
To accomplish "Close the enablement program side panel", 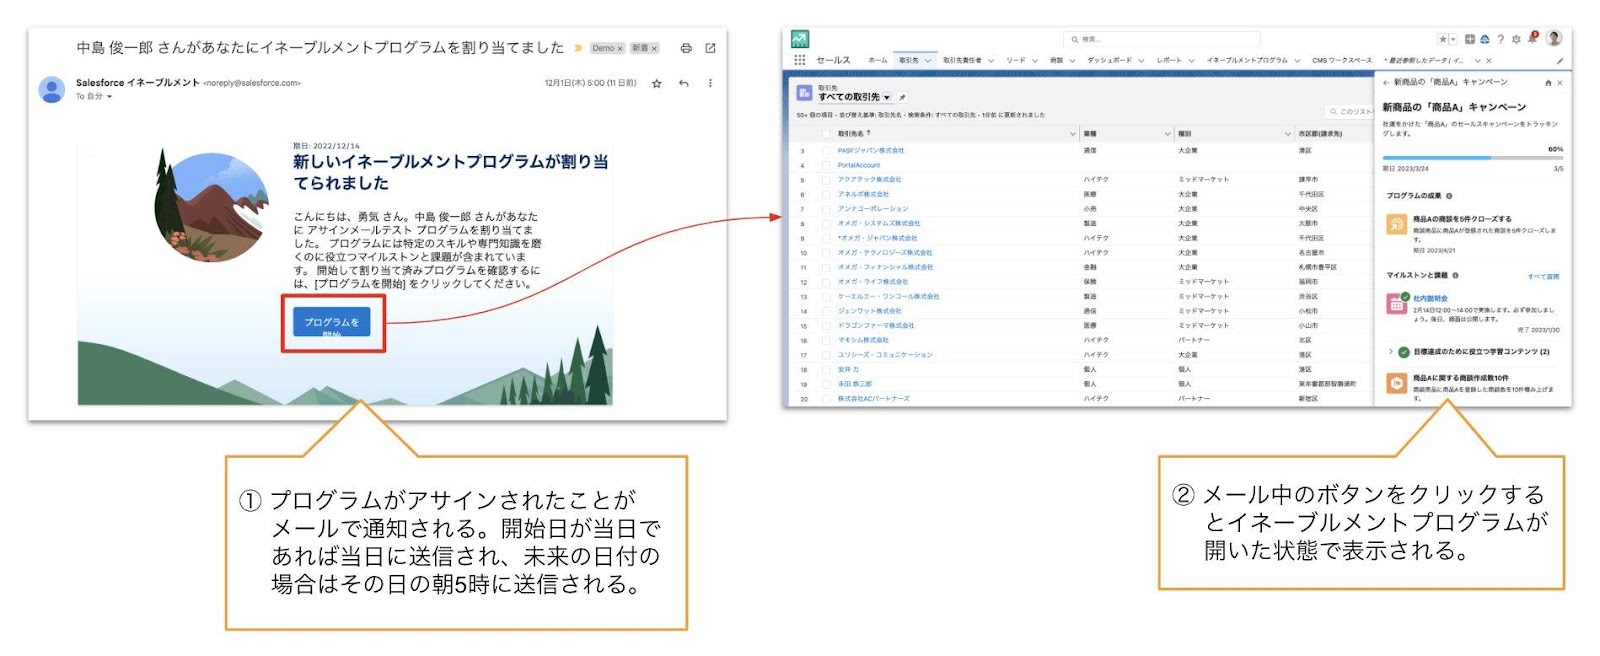I will (x=1560, y=83).
